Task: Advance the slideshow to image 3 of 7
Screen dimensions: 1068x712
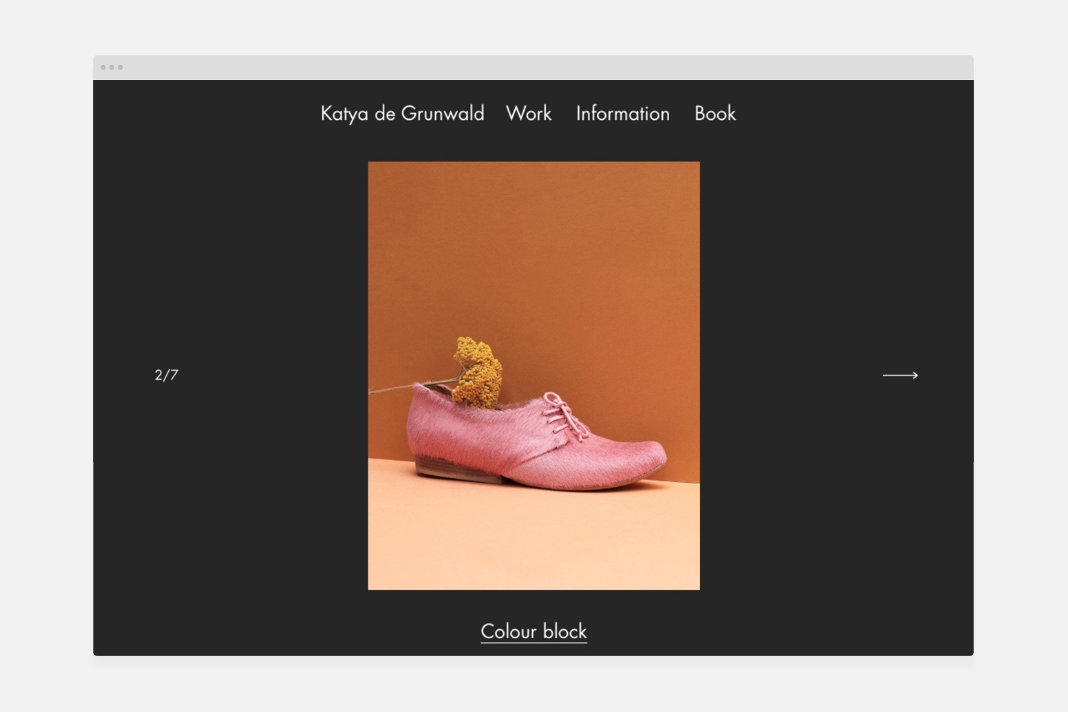Action: coord(900,375)
